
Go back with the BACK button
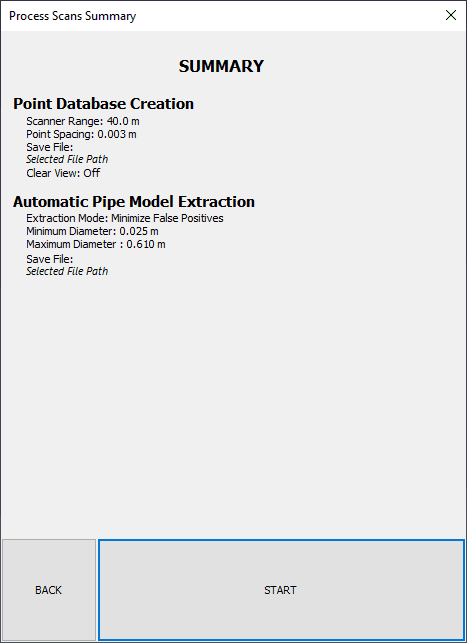[x=48, y=590]
